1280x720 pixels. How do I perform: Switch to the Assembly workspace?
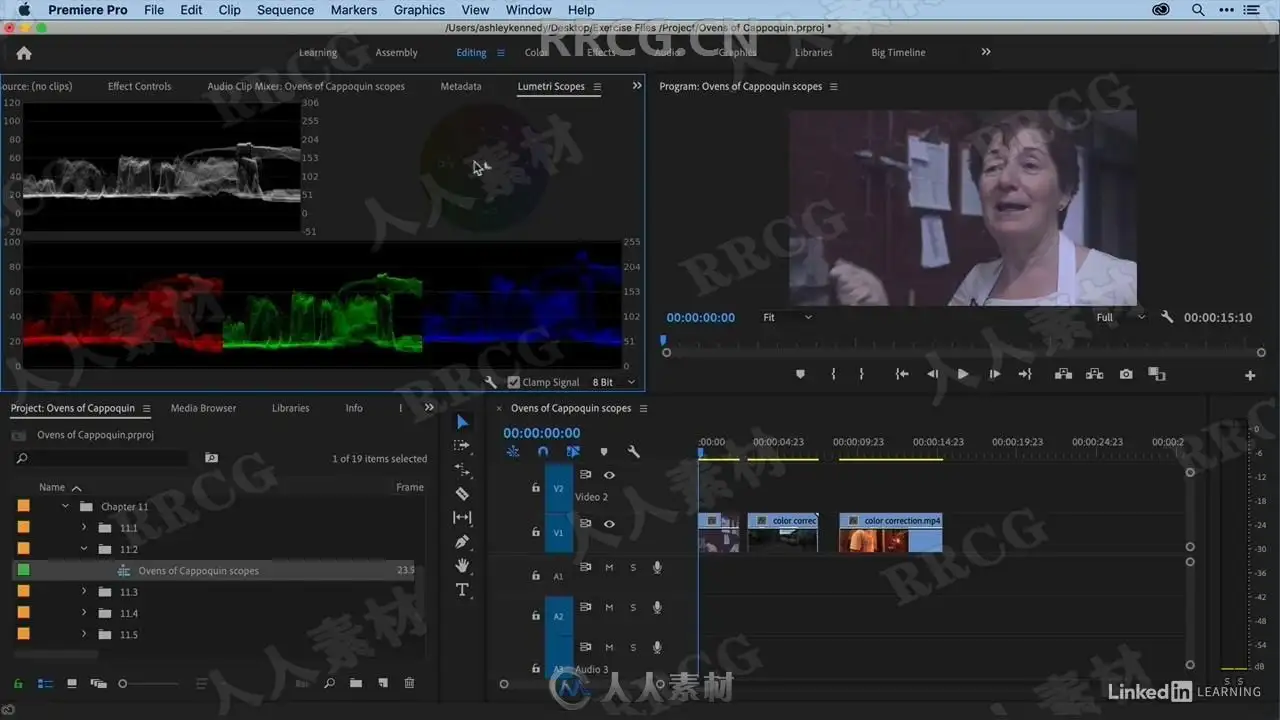(x=396, y=53)
